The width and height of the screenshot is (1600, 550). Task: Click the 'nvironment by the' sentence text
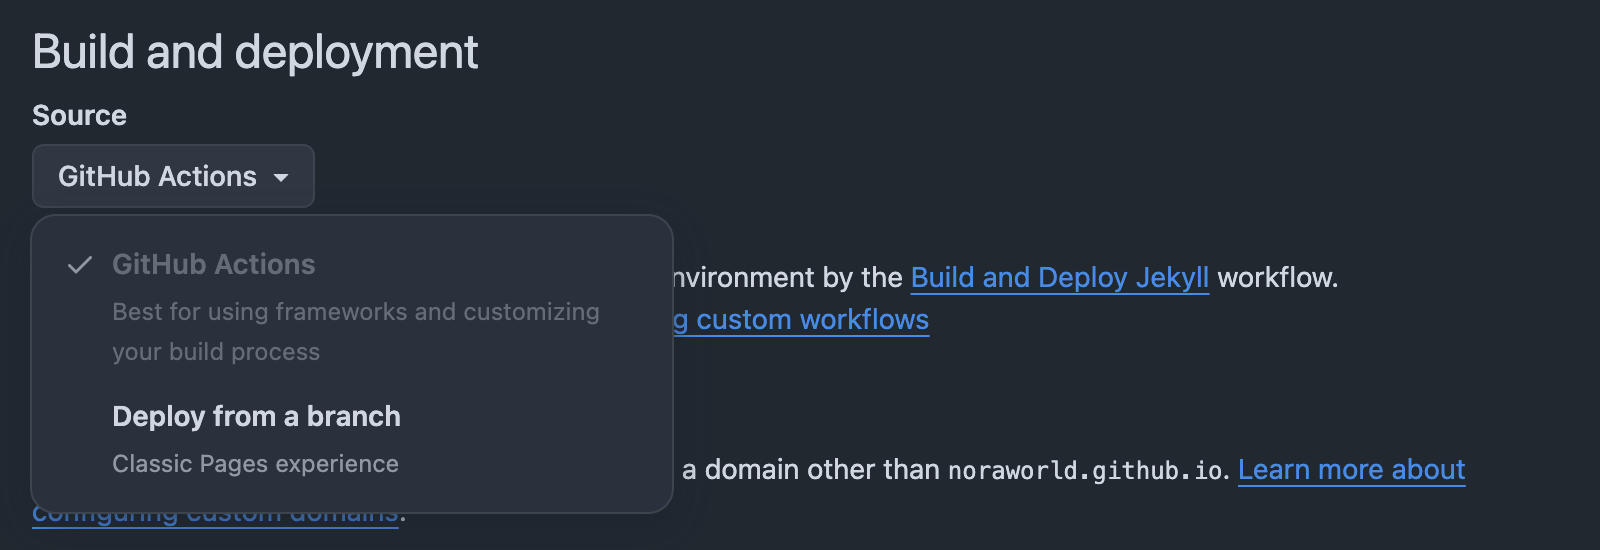pyautogui.click(x=788, y=277)
